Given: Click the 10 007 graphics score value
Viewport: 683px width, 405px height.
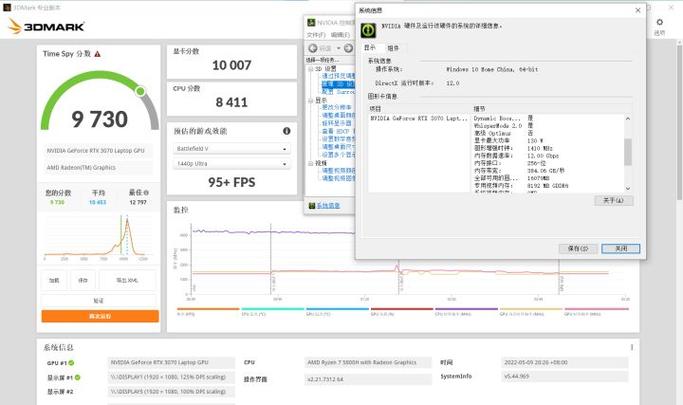Looking at the screenshot, I should coord(232,65).
